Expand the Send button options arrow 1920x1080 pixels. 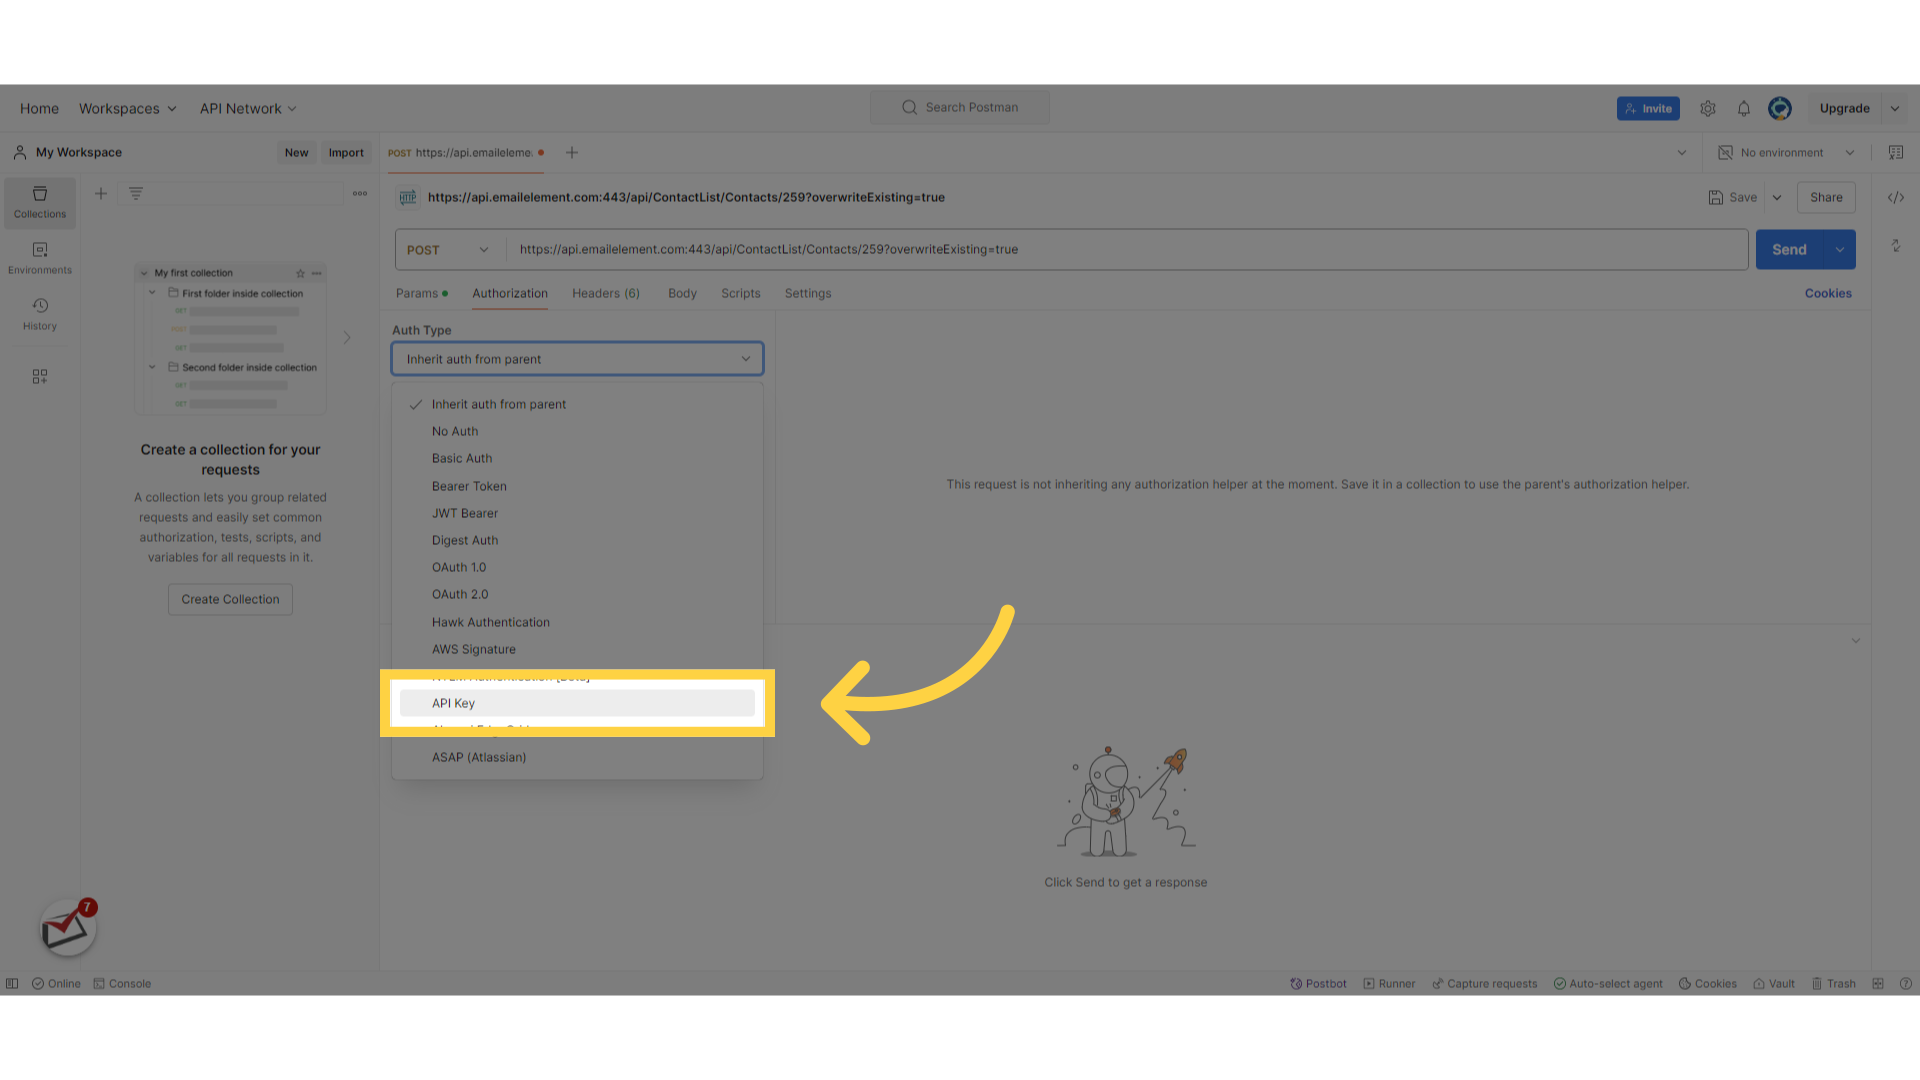[x=1840, y=250]
